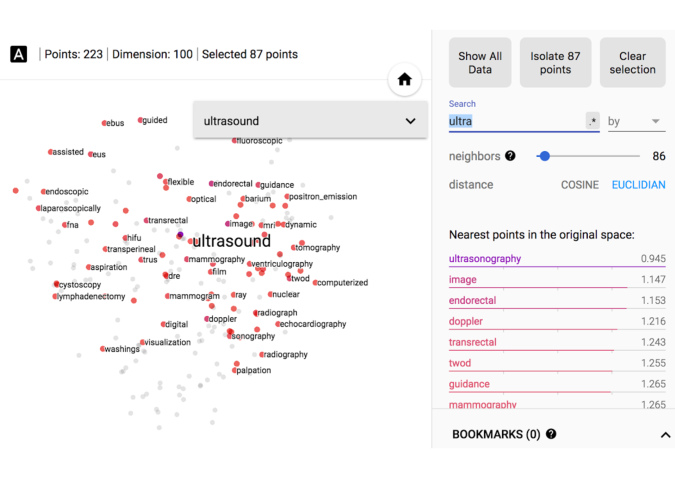Toggle regex search mode button

tap(593, 121)
